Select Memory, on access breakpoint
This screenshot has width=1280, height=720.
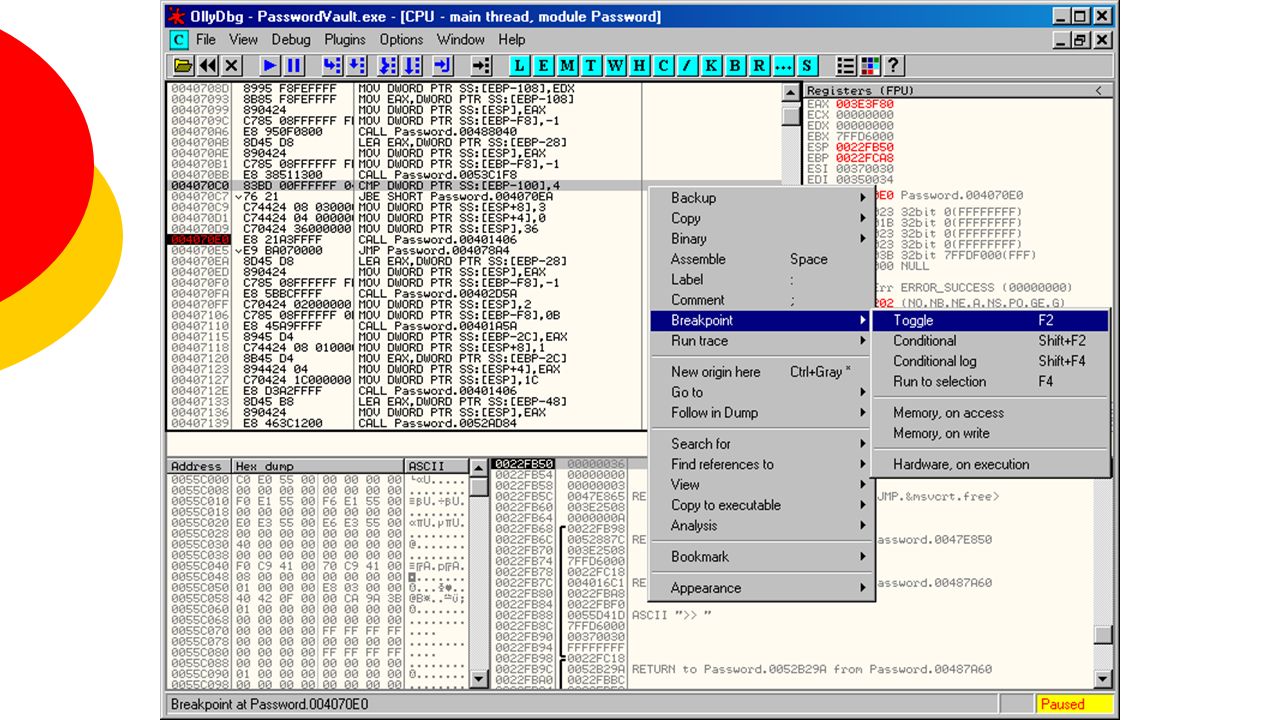coord(990,413)
